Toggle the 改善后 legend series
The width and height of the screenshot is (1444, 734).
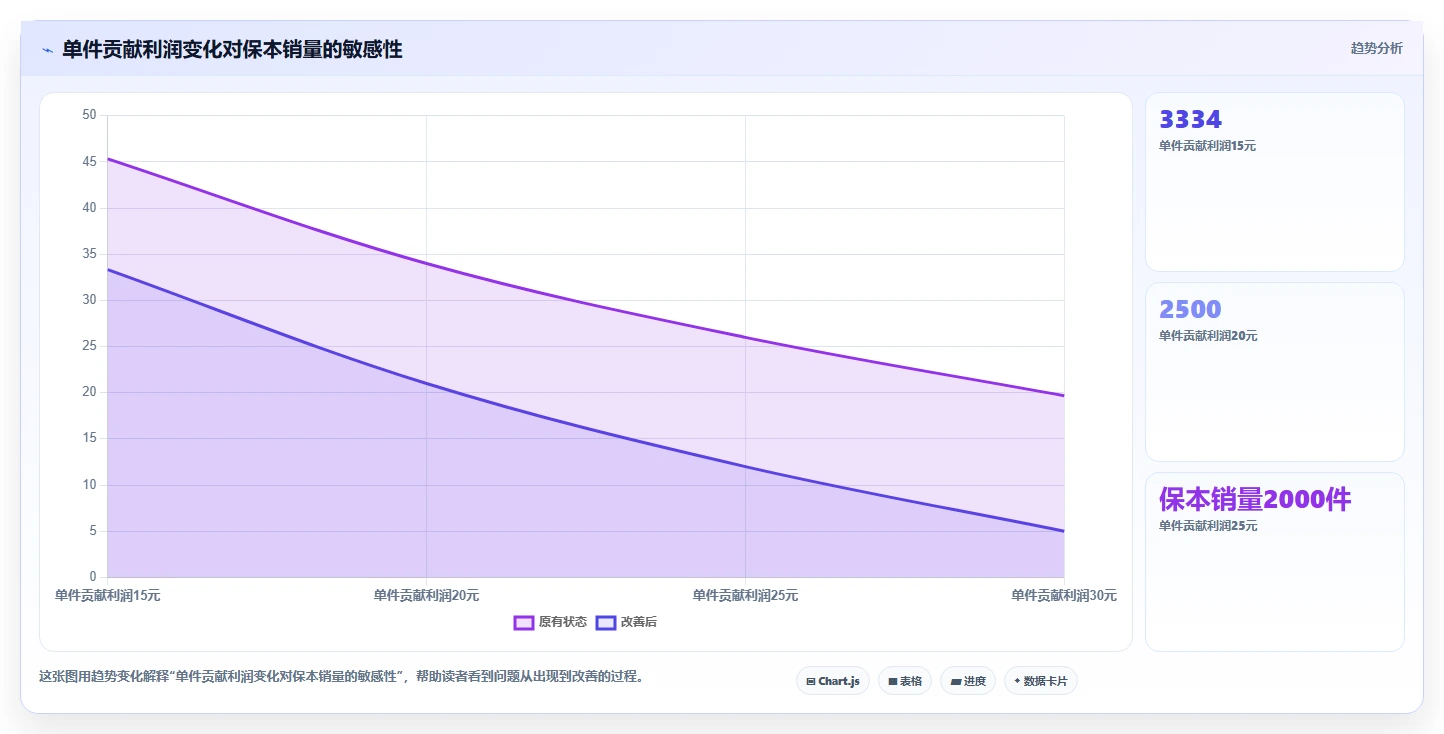626,622
